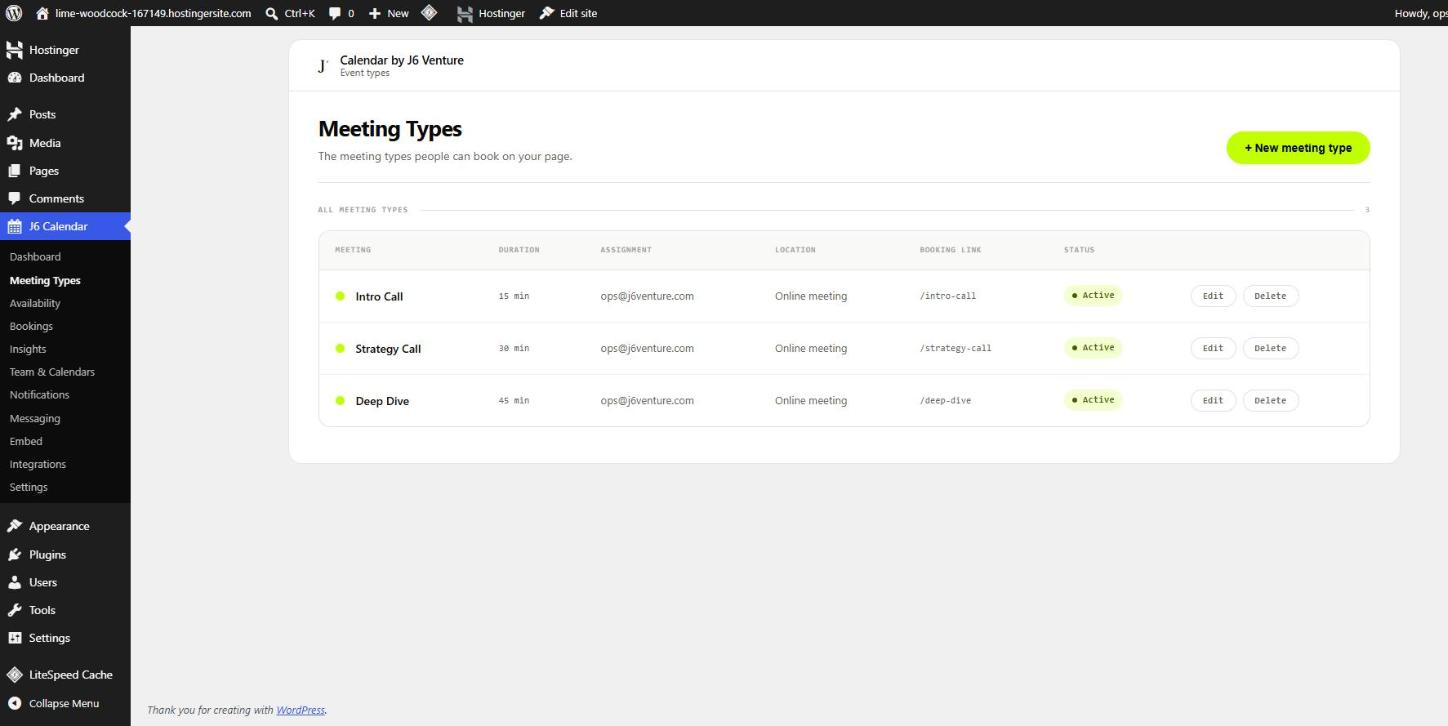Open the Posts menu
This screenshot has width=1448, height=726.
click(x=65, y=115)
